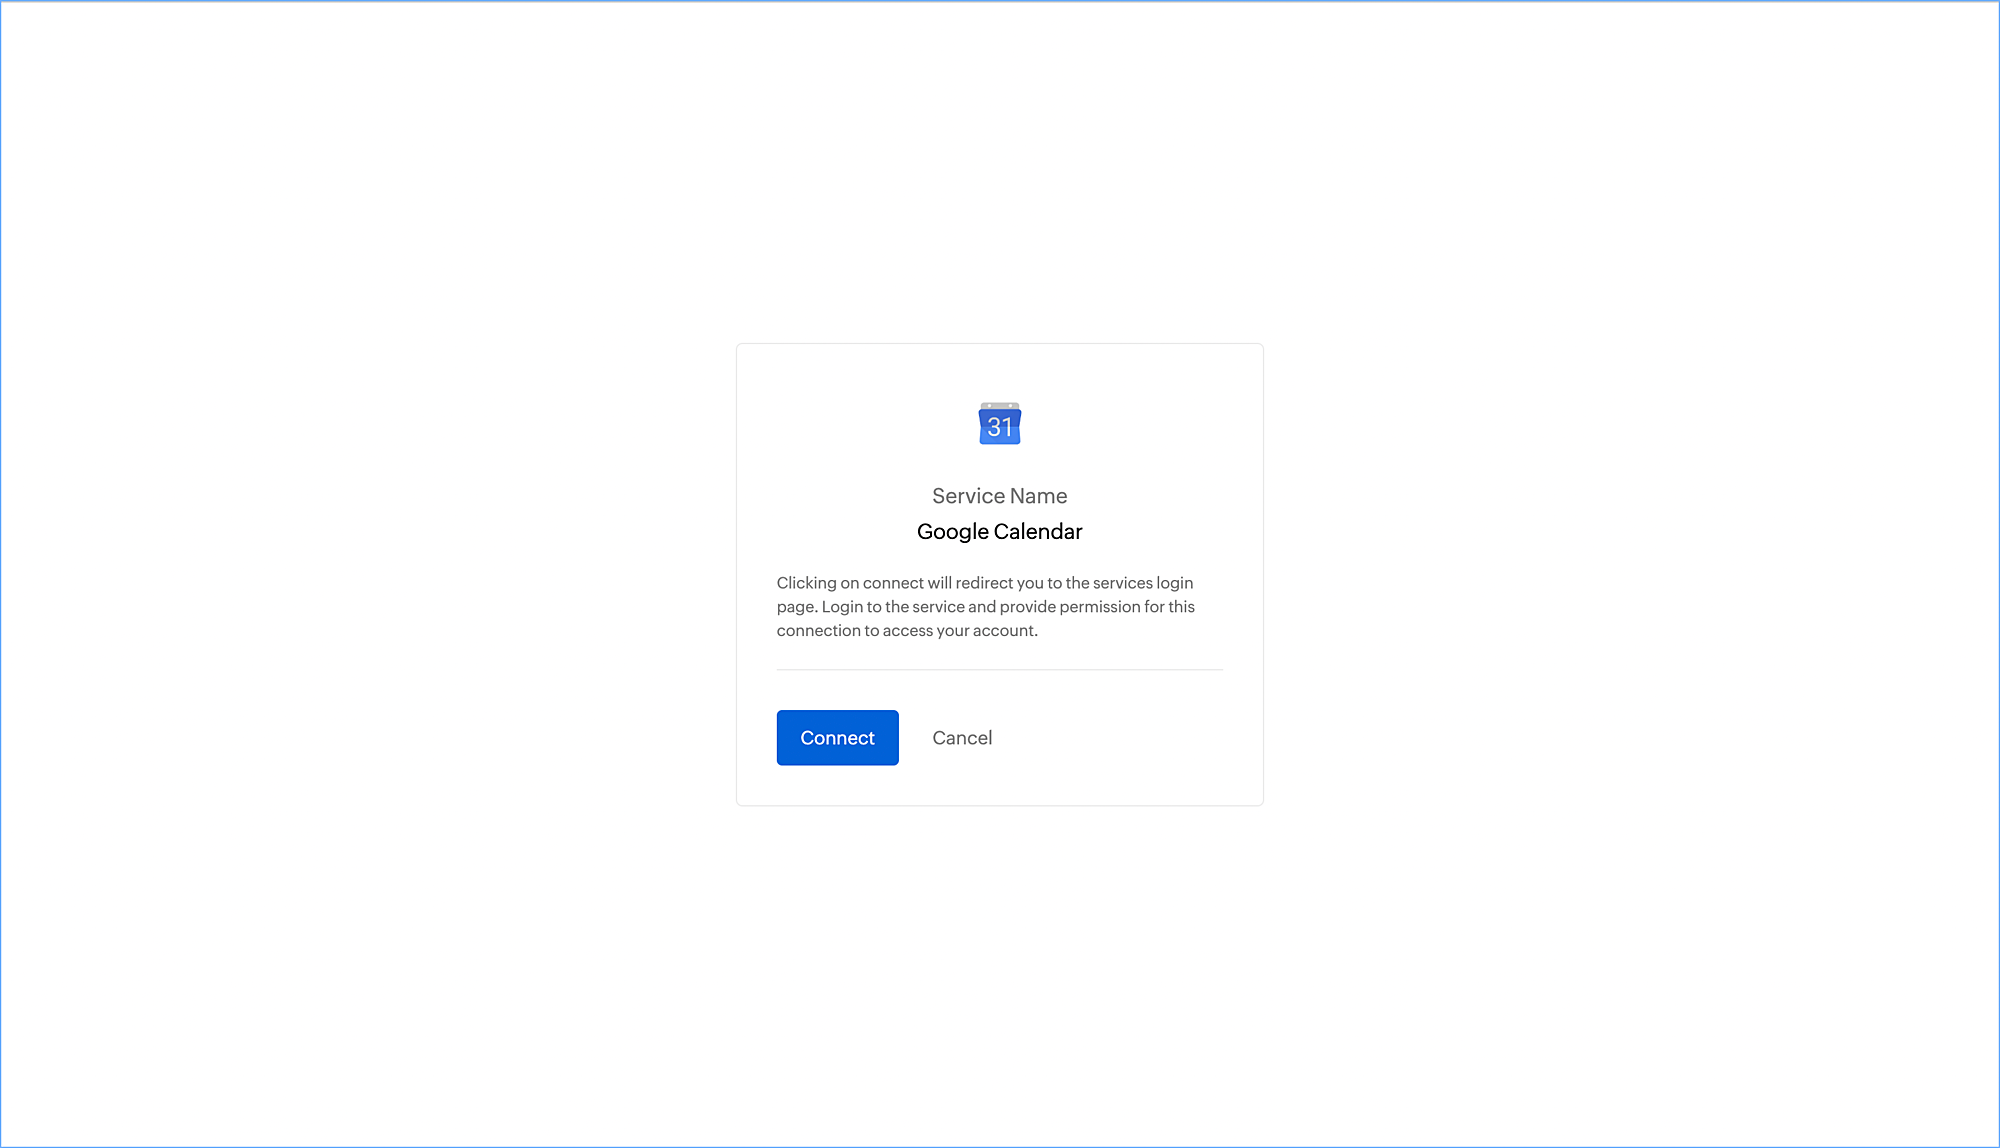Click "Login to the service" description line
Viewport: 2000px width, 1148px height.
[x=894, y=607]
